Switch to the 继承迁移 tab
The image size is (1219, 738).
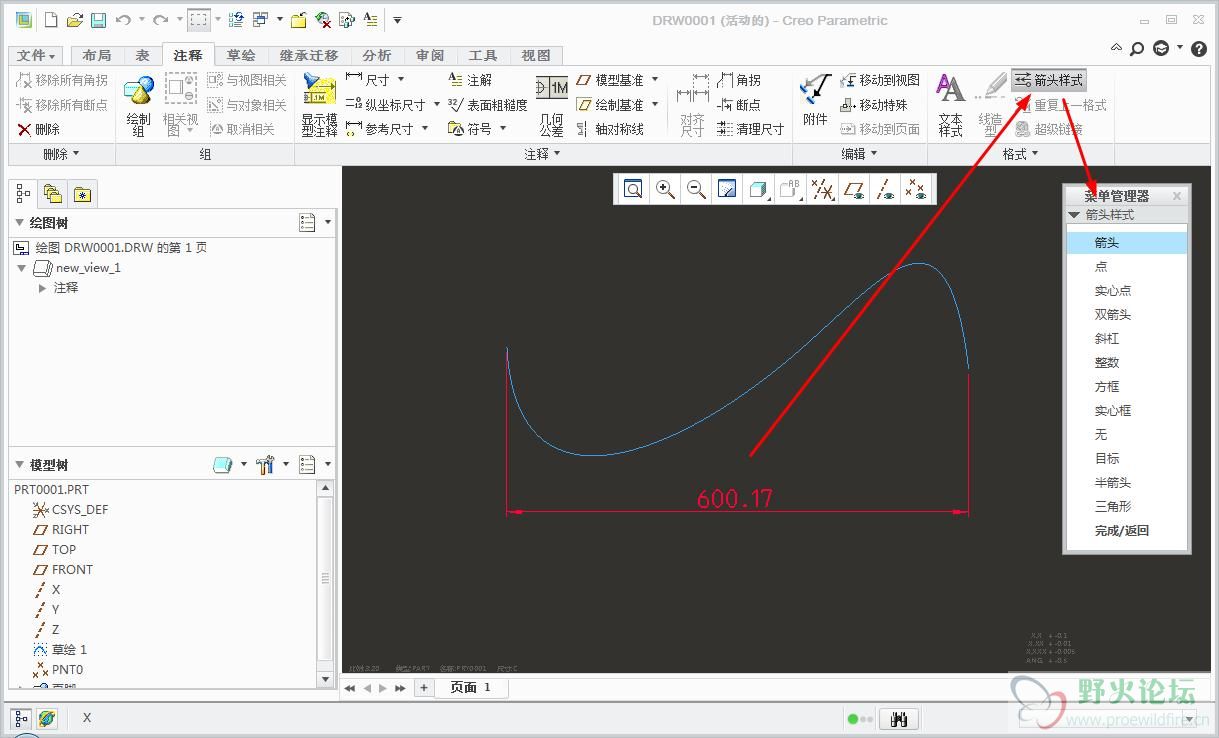coord(309,56)
